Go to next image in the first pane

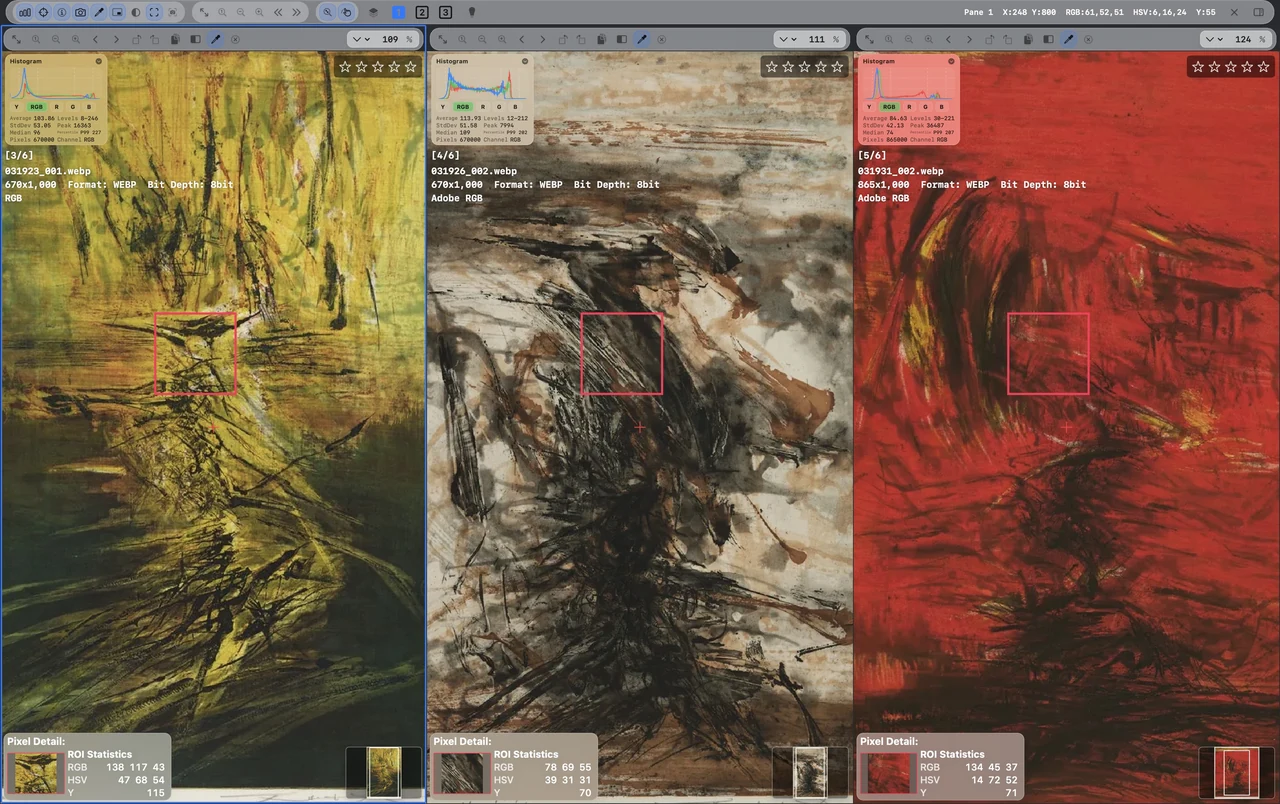[x=116, y=39]
